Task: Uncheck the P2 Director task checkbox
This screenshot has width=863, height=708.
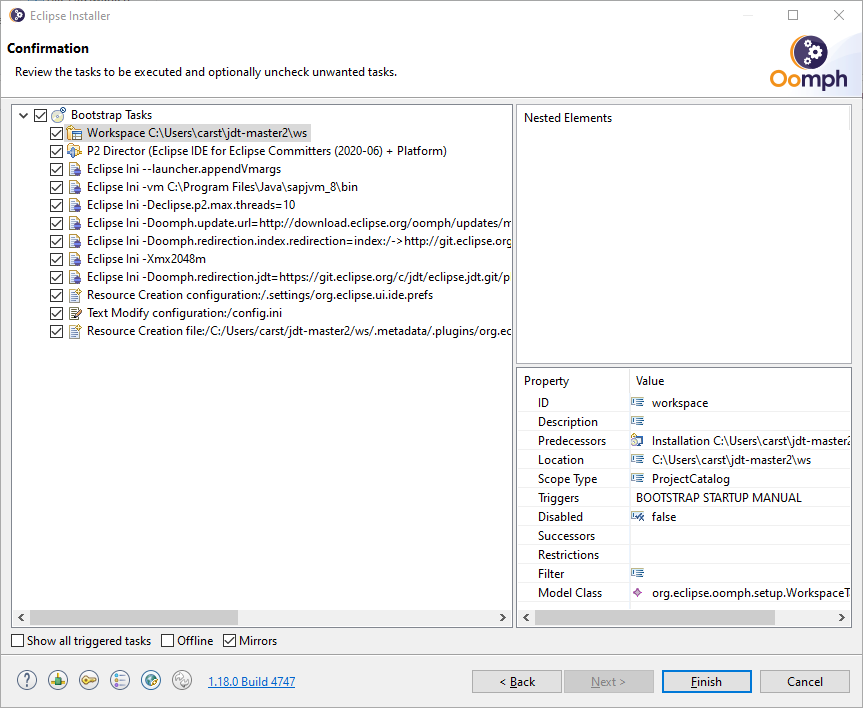Action: pos(56,151)
